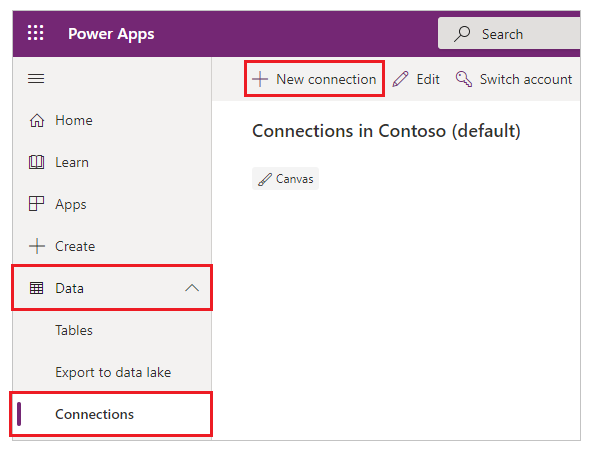The image size is (602, 458).
Task: Click the Edit toolbar button
Action: pyautogui.click(x=416, y=79)
